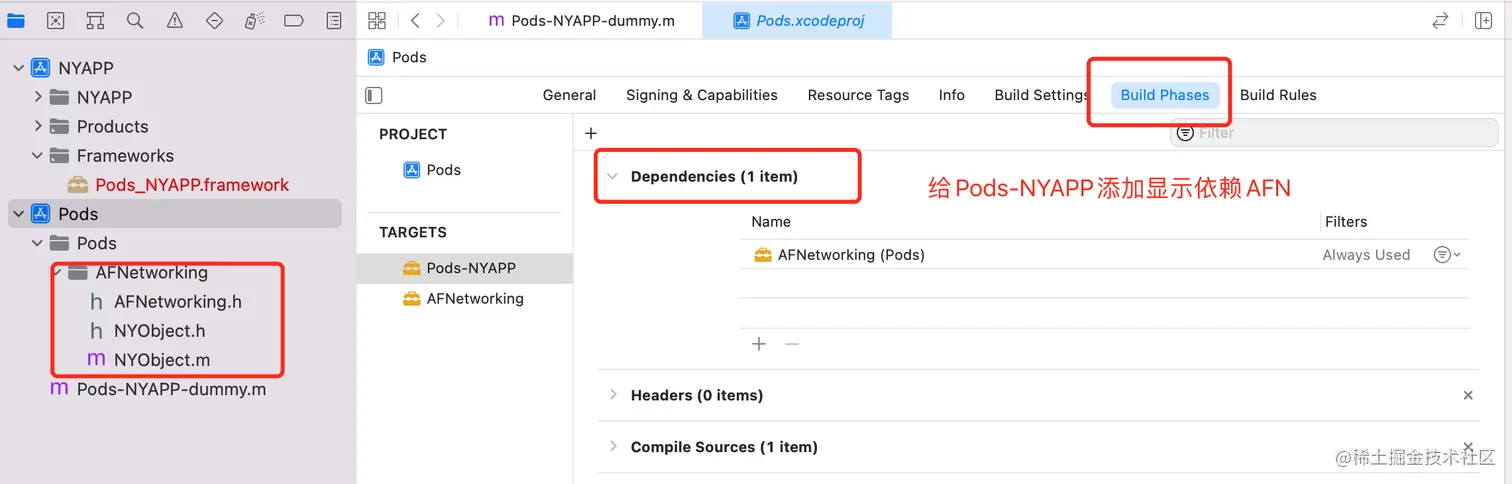Expand the Headers build phase
This screenshot has height=484, width=1512.
(x=612, y=395)
